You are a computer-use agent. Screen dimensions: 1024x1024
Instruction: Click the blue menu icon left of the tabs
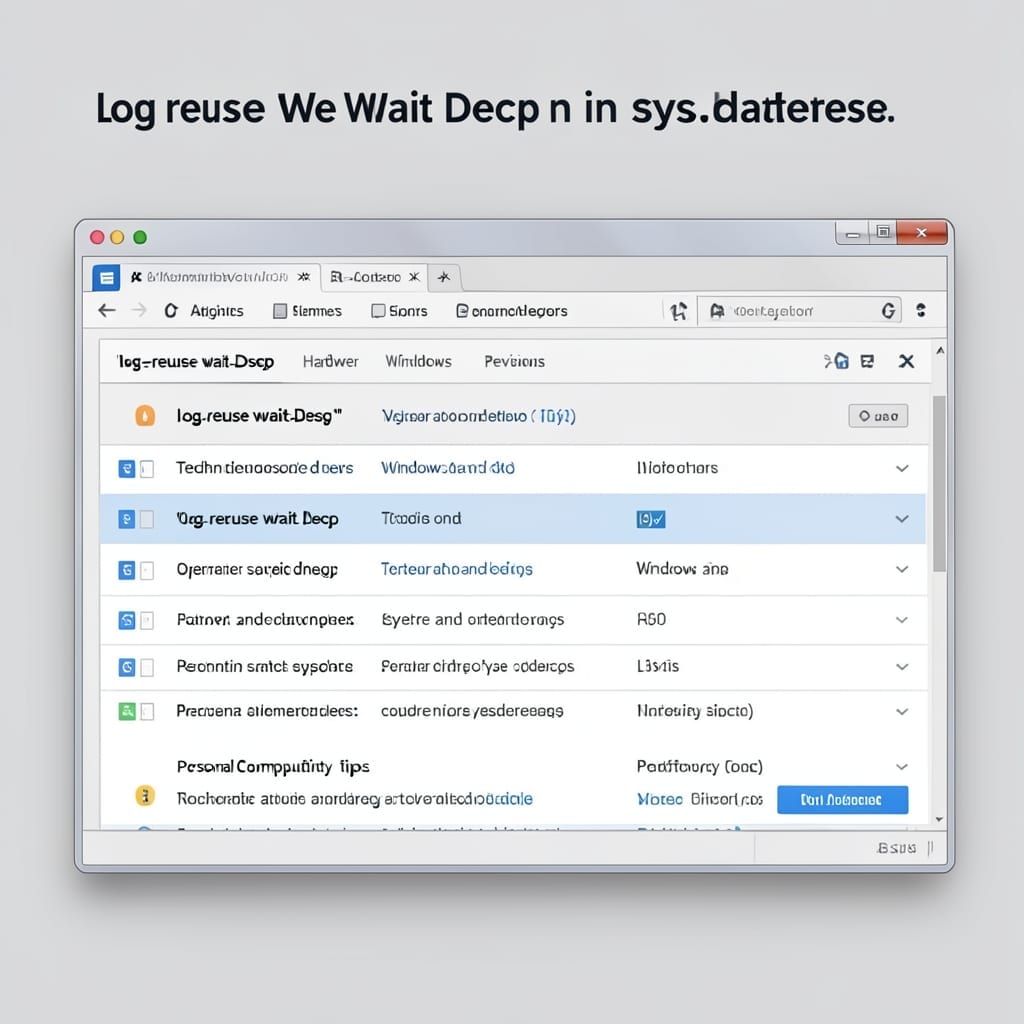pos(106,278)
